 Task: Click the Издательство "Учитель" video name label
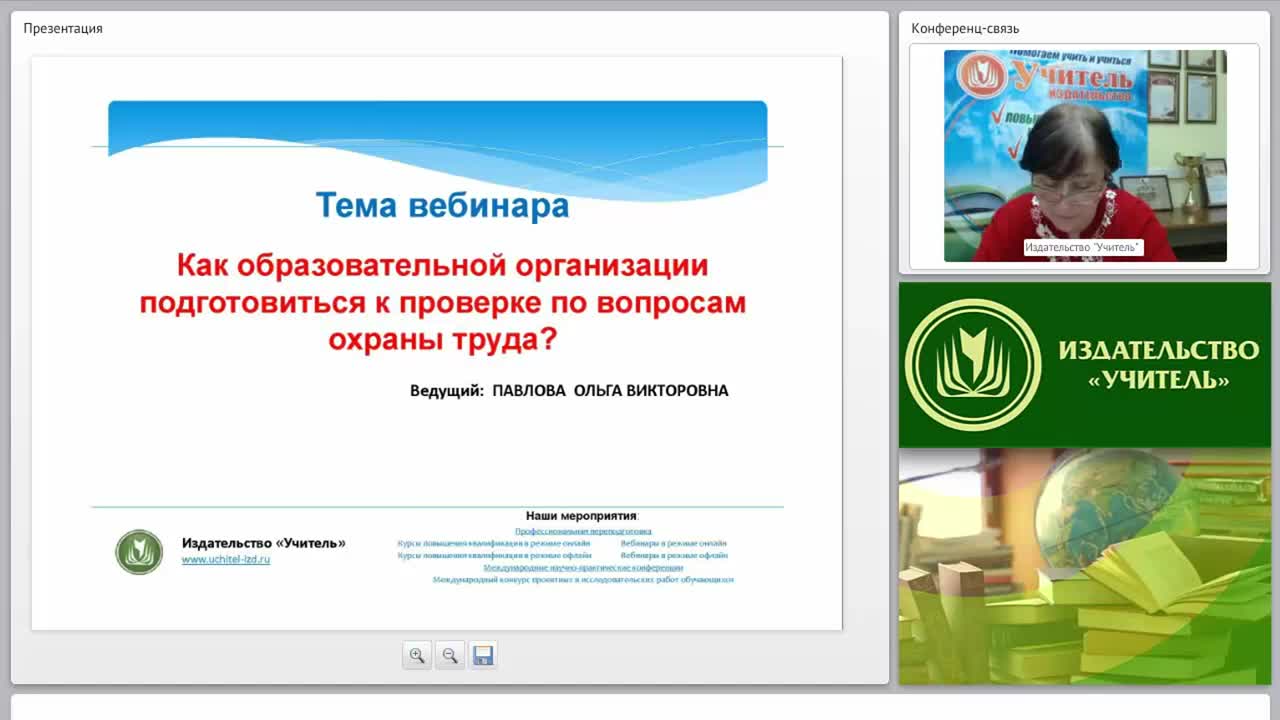1084,247
